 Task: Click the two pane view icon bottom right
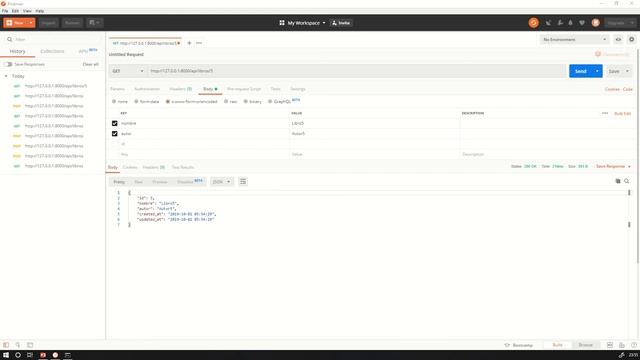point(610,345)
